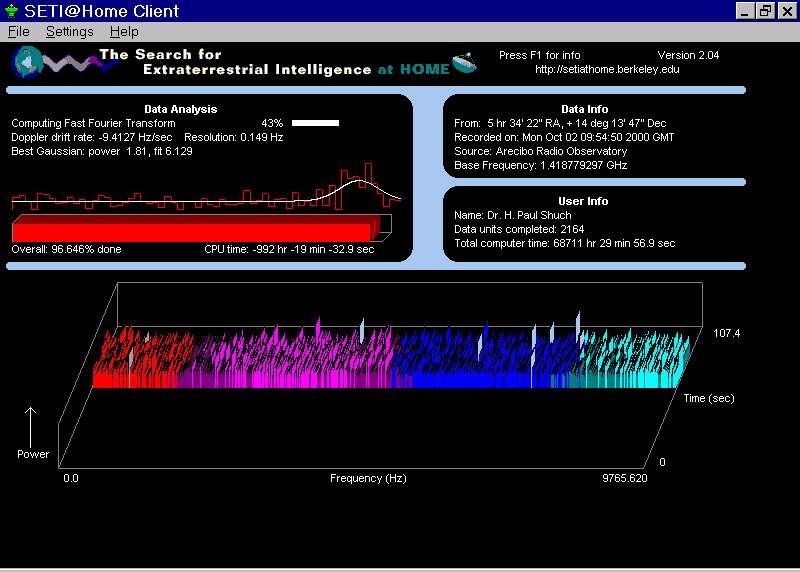Viewport: 800px width, 572px height.
Task: Restore the SETI@Home Client window size
Action: pyautogui.click(x=766, y=11)
